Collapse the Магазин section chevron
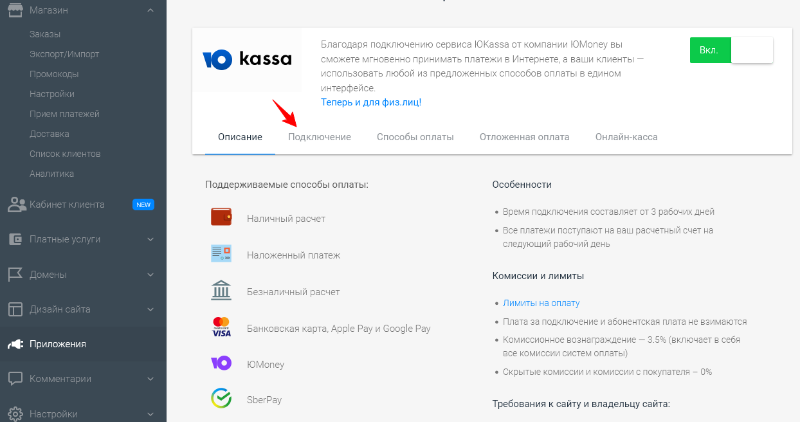Image resolution: width=800 pixels, height=422 pixels. (x=151, y=10)
